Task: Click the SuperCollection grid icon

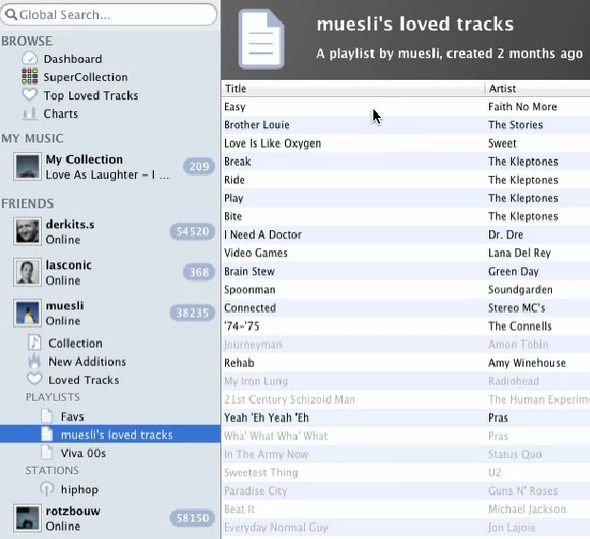Action: [x=30, y=76]
